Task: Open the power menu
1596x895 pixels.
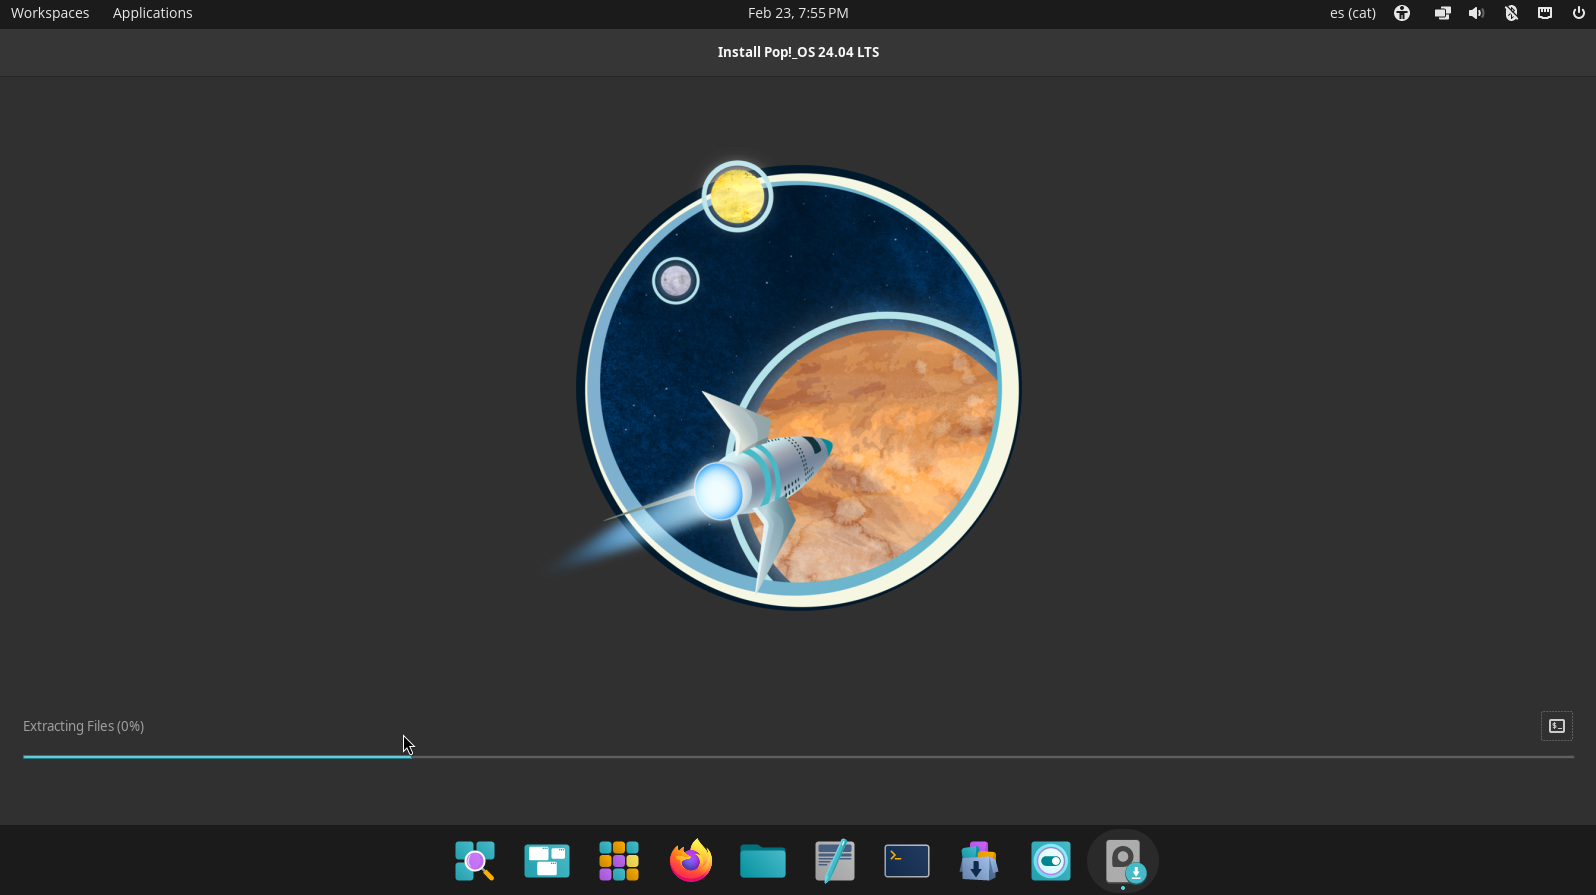Action: (x=1579, y=13)
